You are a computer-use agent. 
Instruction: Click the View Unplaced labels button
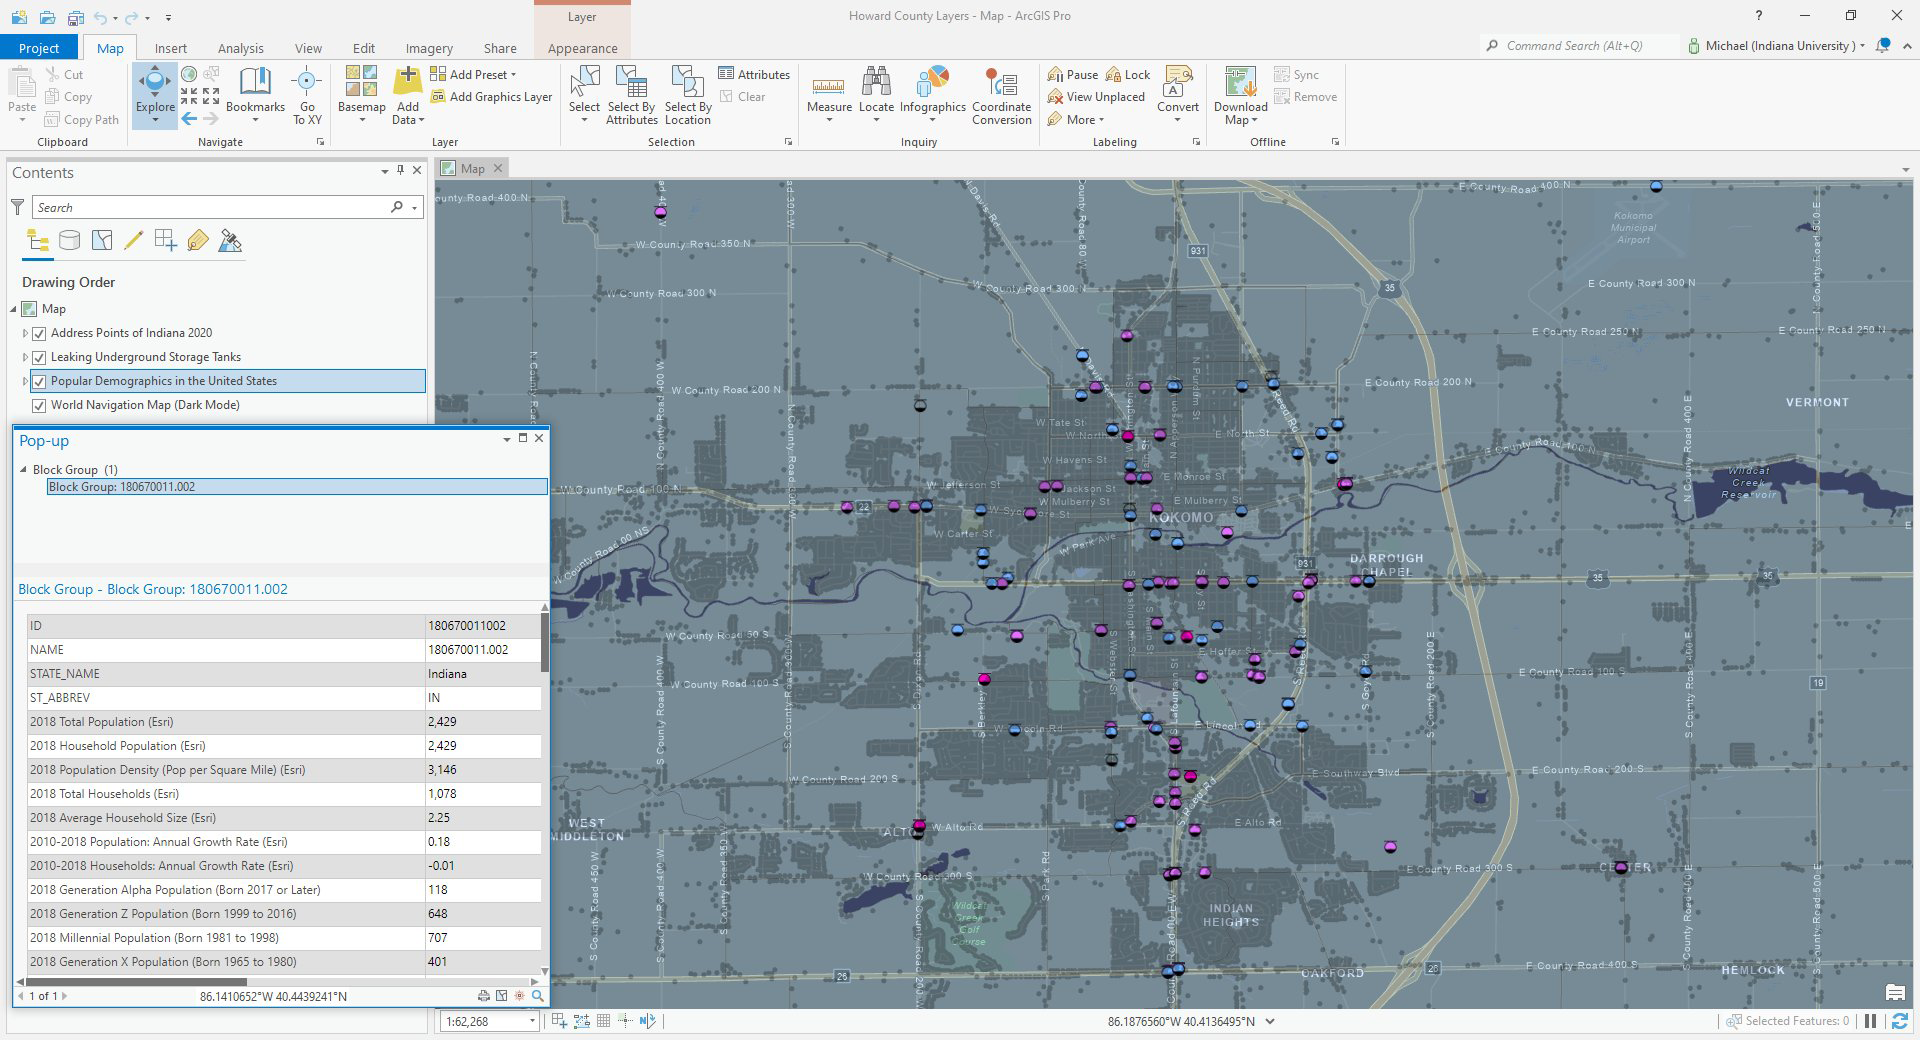point(1096,97)
